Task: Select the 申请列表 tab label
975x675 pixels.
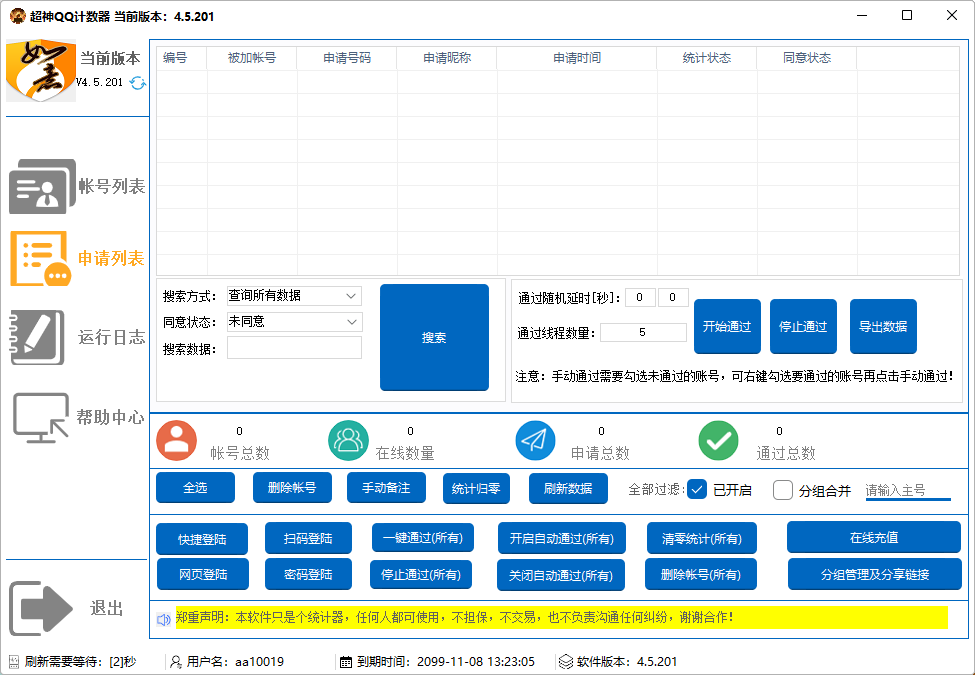Action: [x=111, y=259]
